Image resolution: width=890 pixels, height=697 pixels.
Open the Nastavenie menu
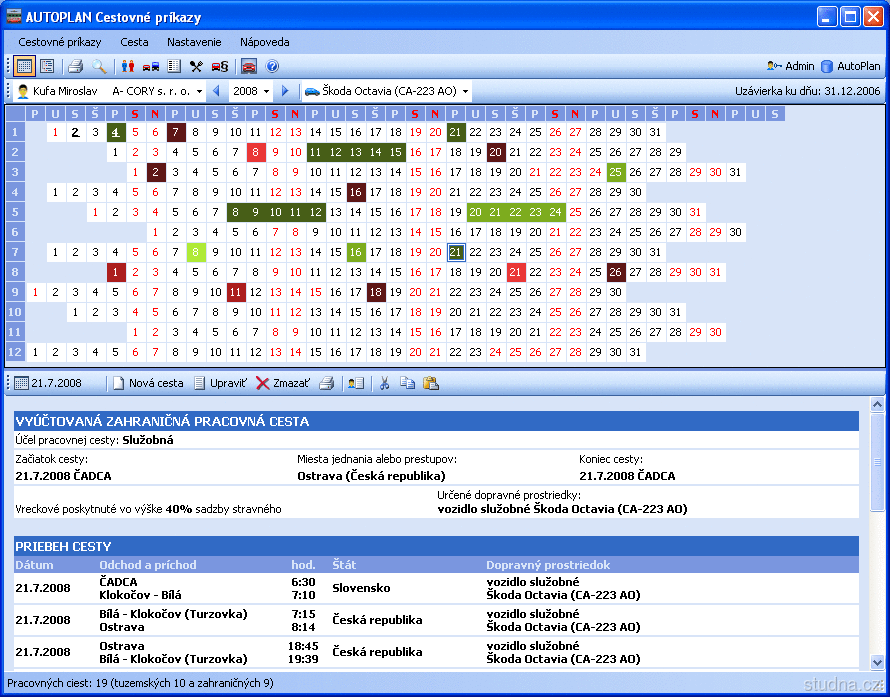click(194, 42)
